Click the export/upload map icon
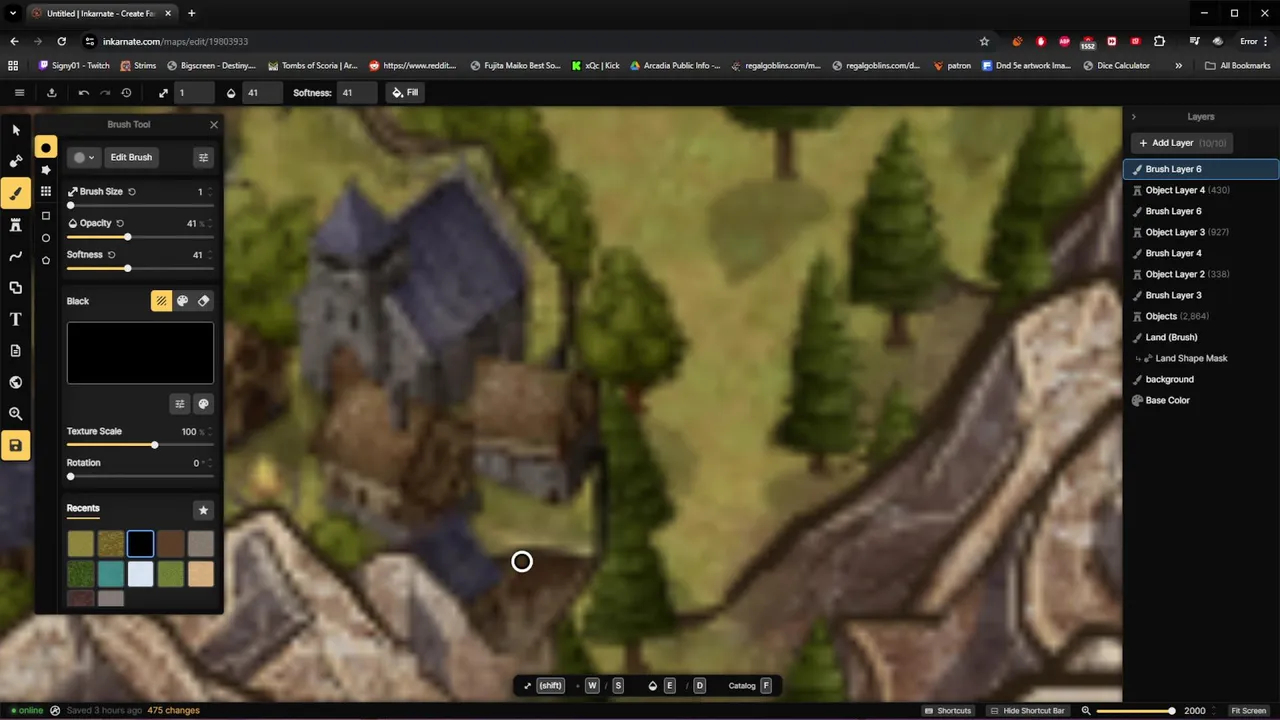 click(52, 92)
